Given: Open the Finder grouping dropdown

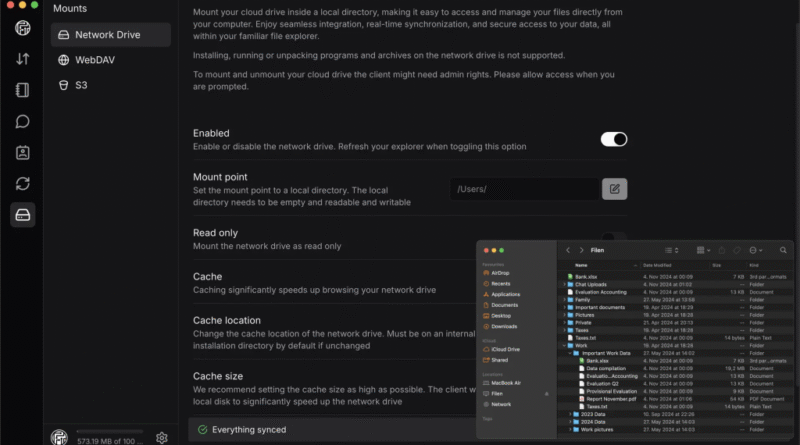Looking at the screenshot, I should [704, 250].
